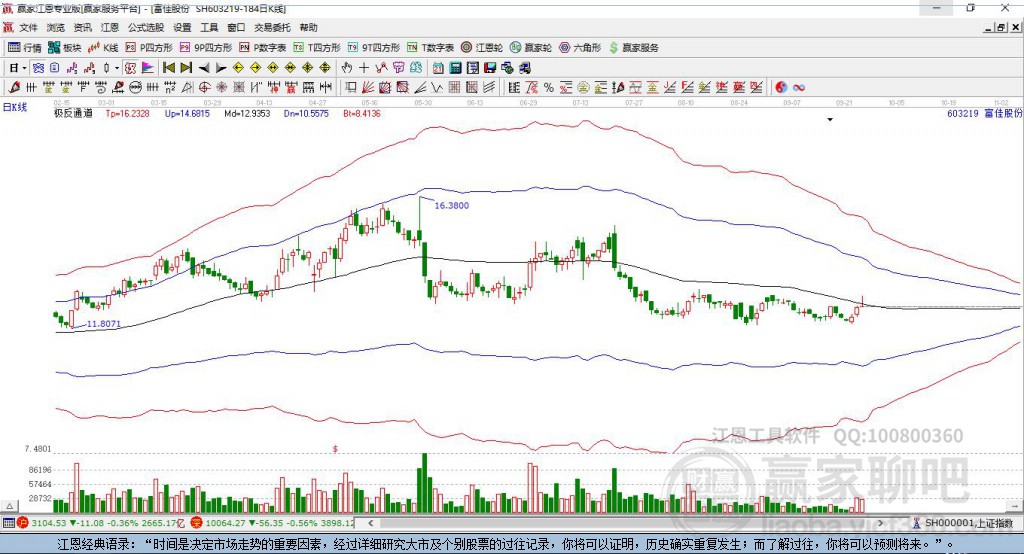Viewport: 1024px width, 554px height.
Task: Select the circle target drawing tool
Action: 204,88
